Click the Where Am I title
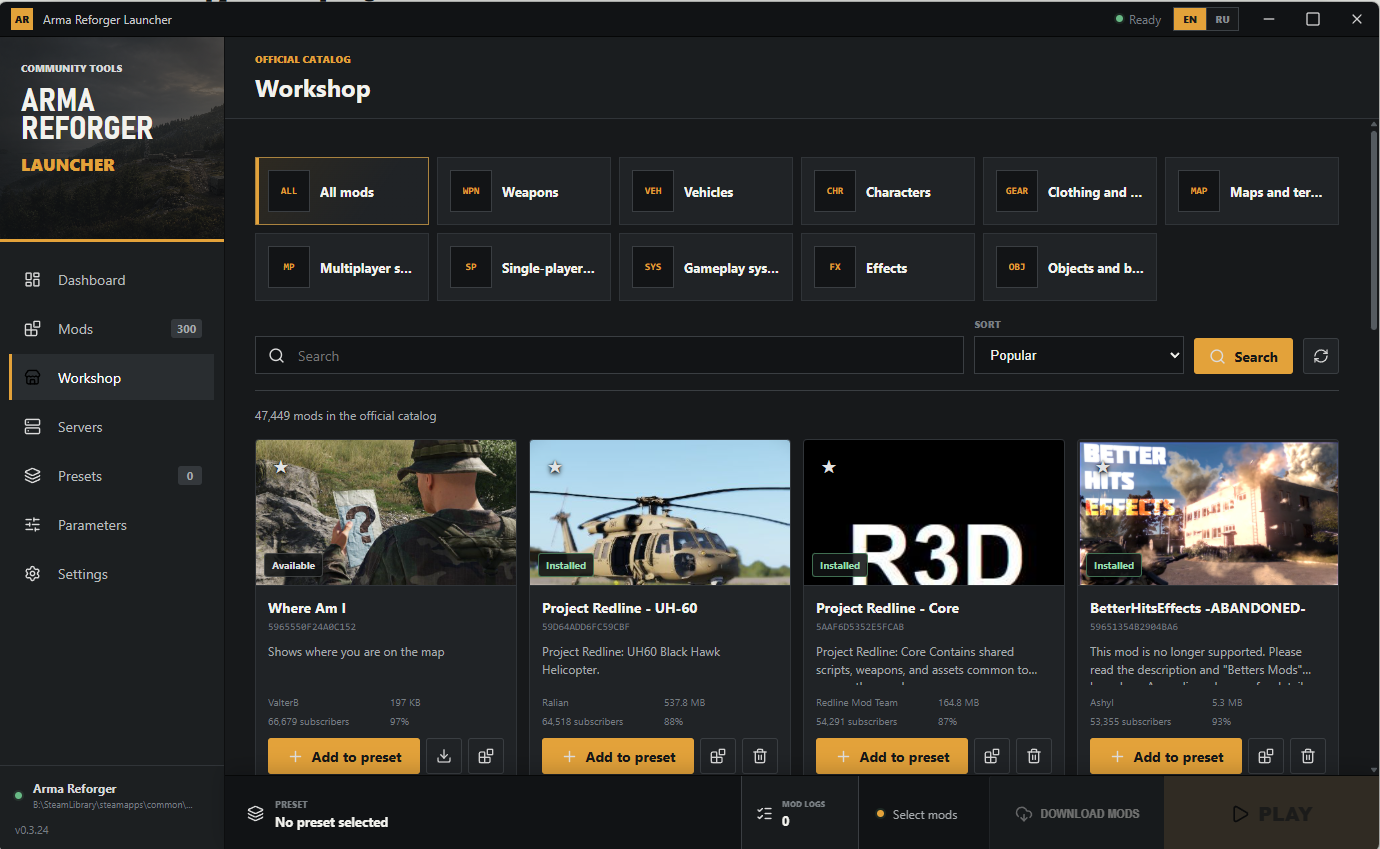1380x849 pixels. click(x=307, y=607)
